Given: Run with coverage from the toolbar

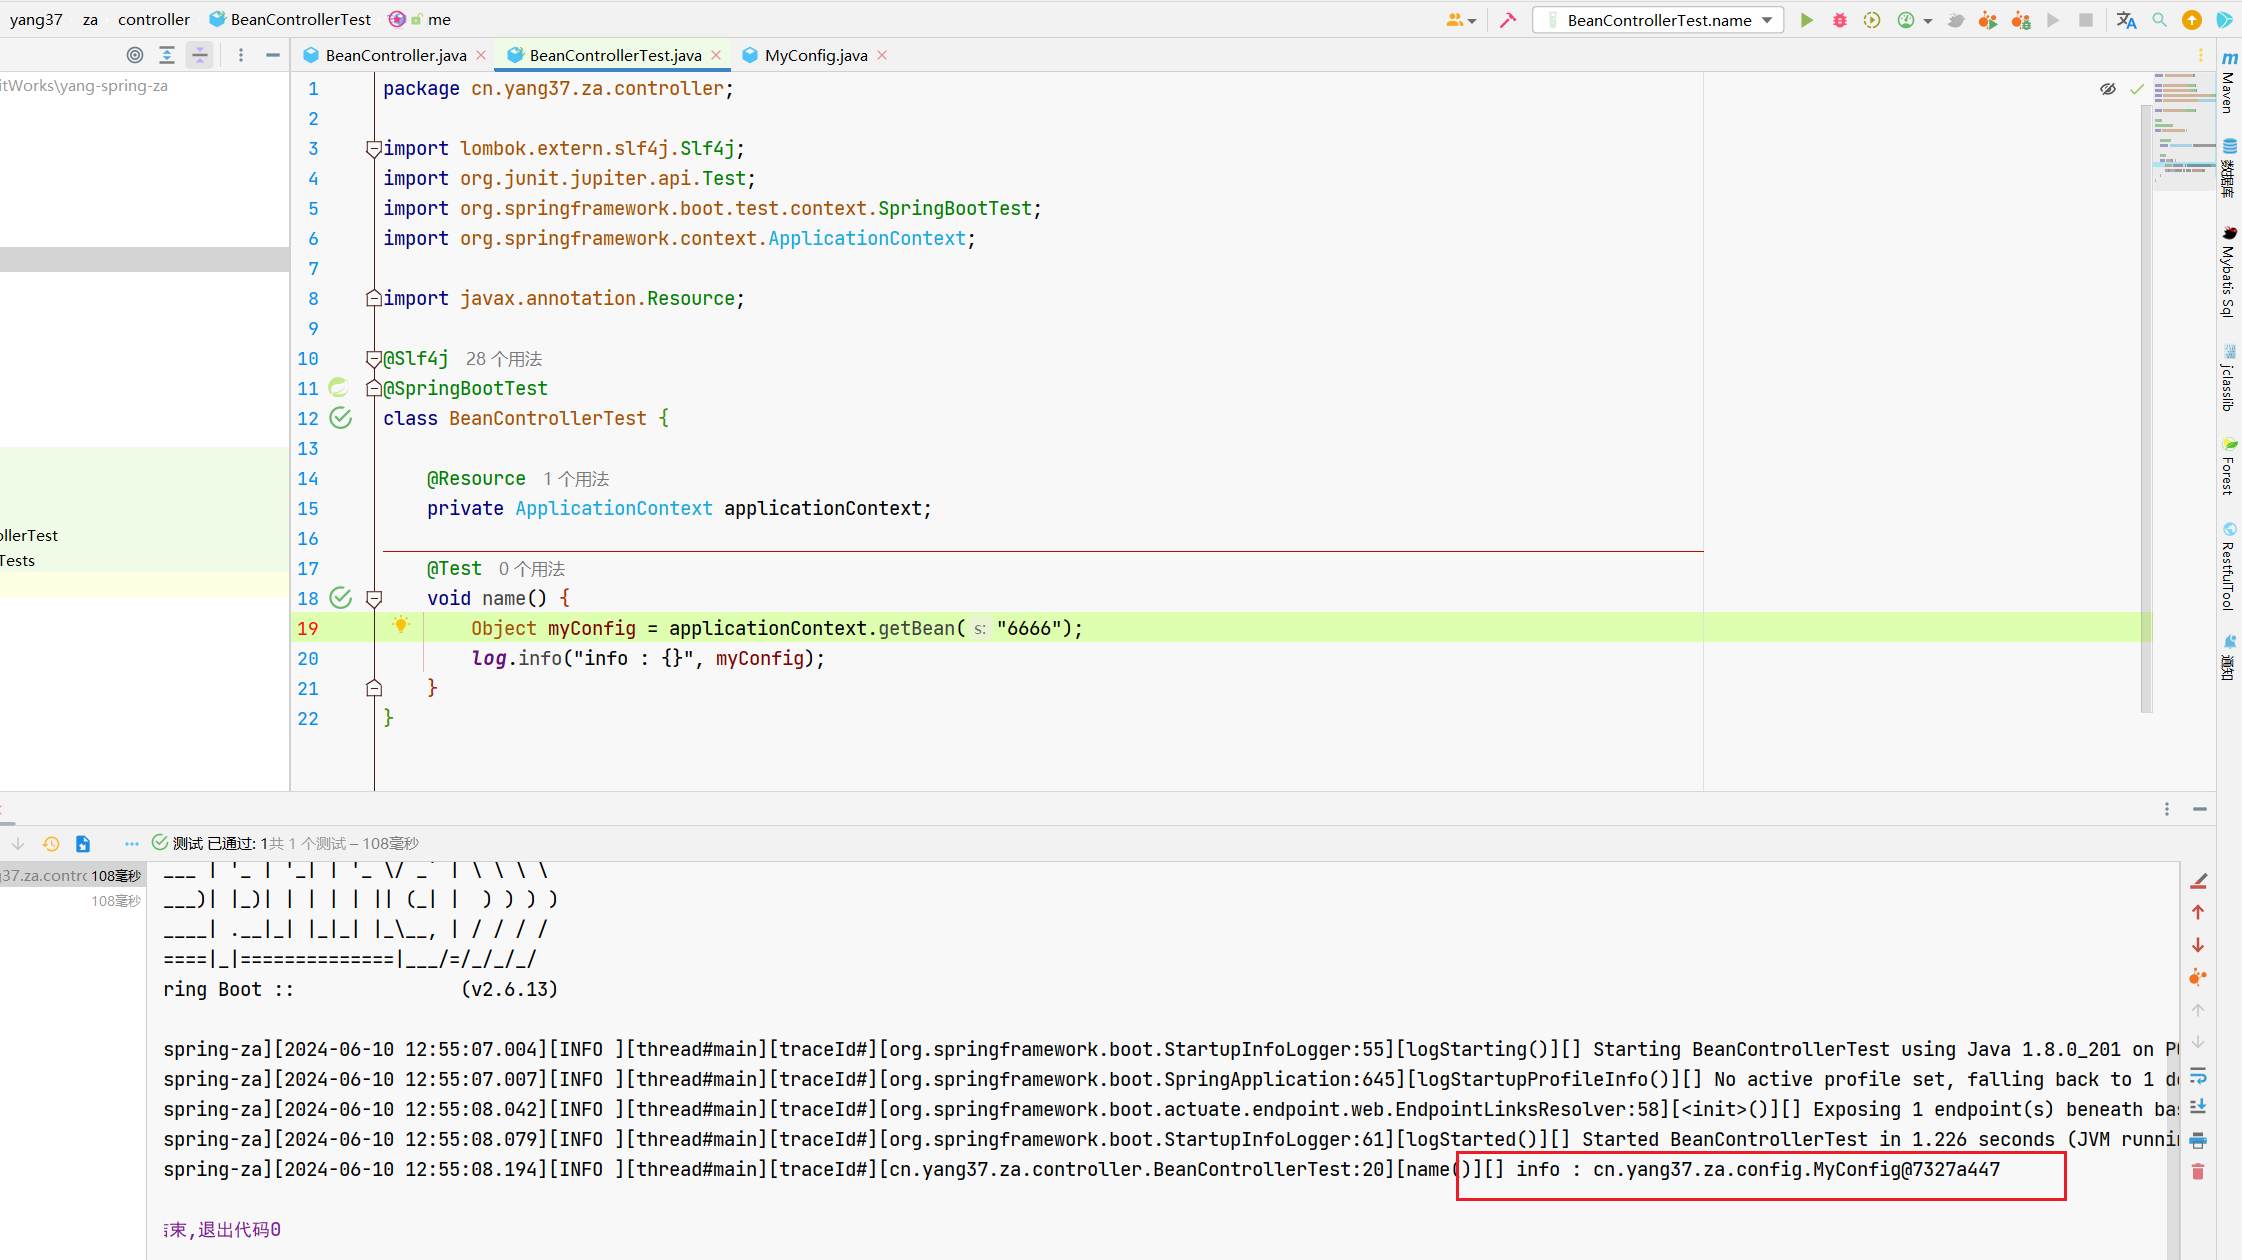Looking at the screenshot, I should pyautogui.click(x=1872, y=20).
